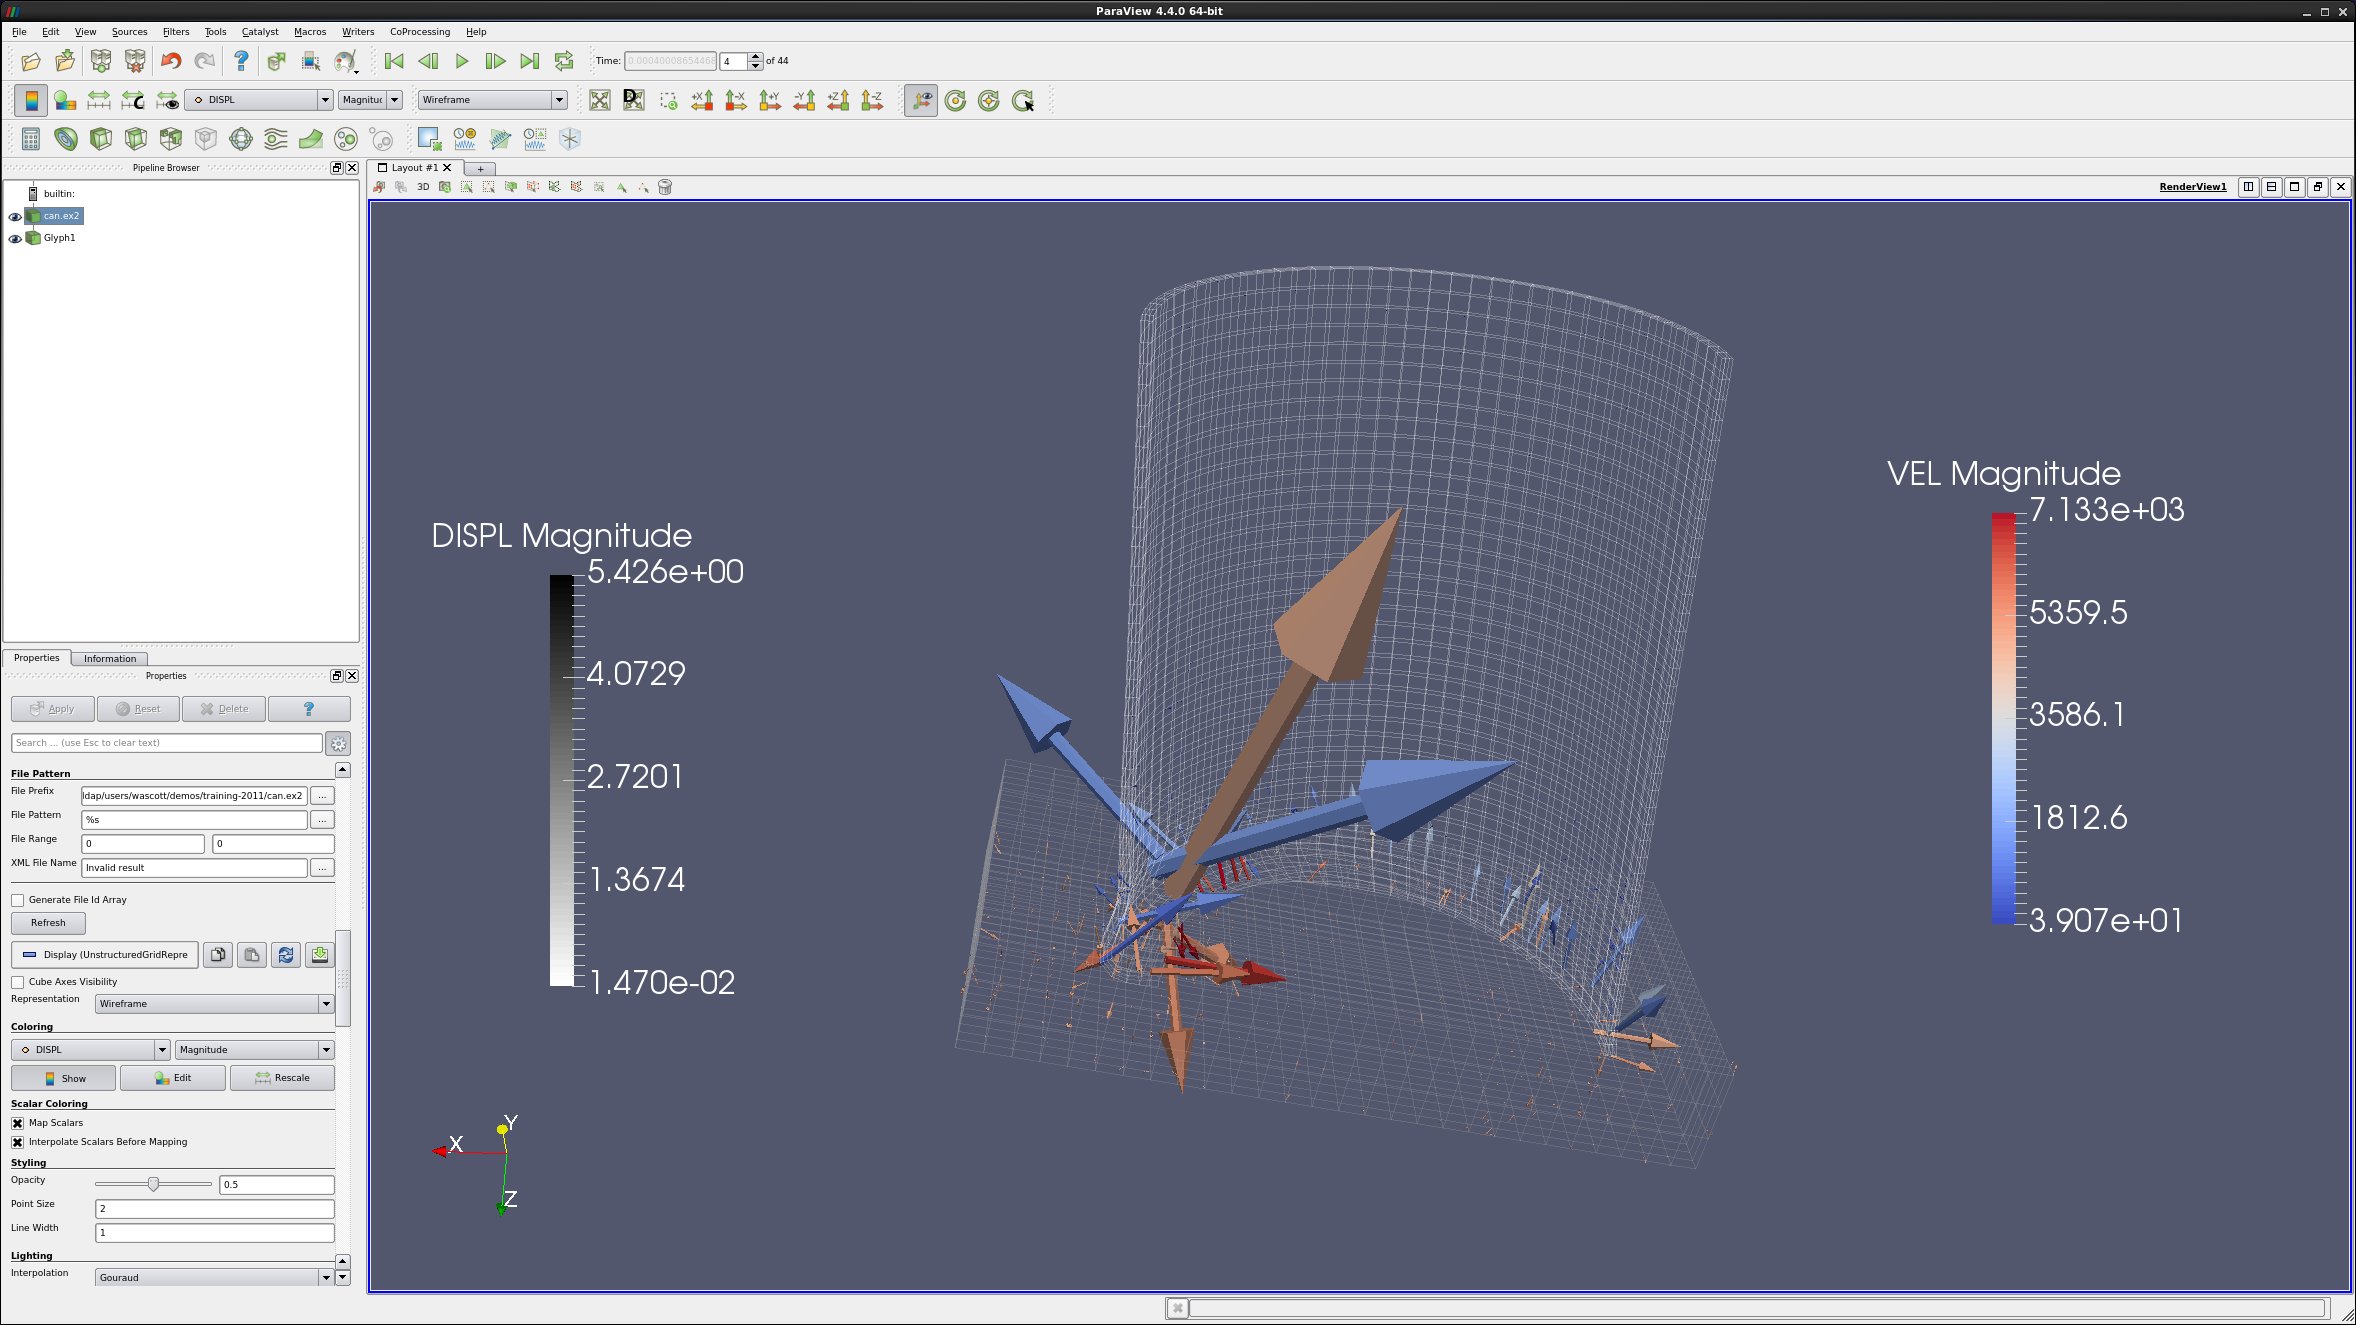Toggle the Map Scalars checkbox

click(18, 1123)
